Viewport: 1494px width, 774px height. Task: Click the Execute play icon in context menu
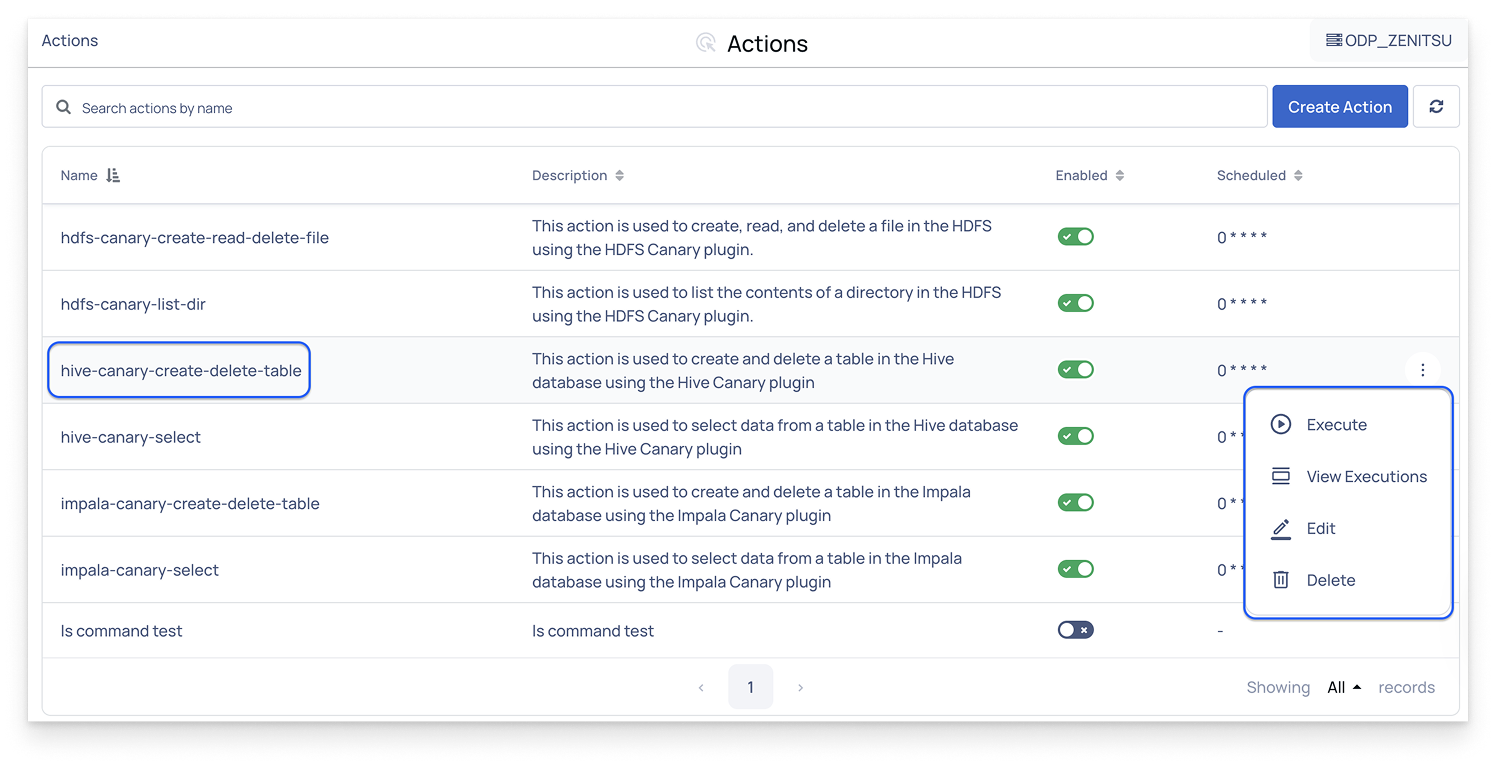[x=1280, y=424]
